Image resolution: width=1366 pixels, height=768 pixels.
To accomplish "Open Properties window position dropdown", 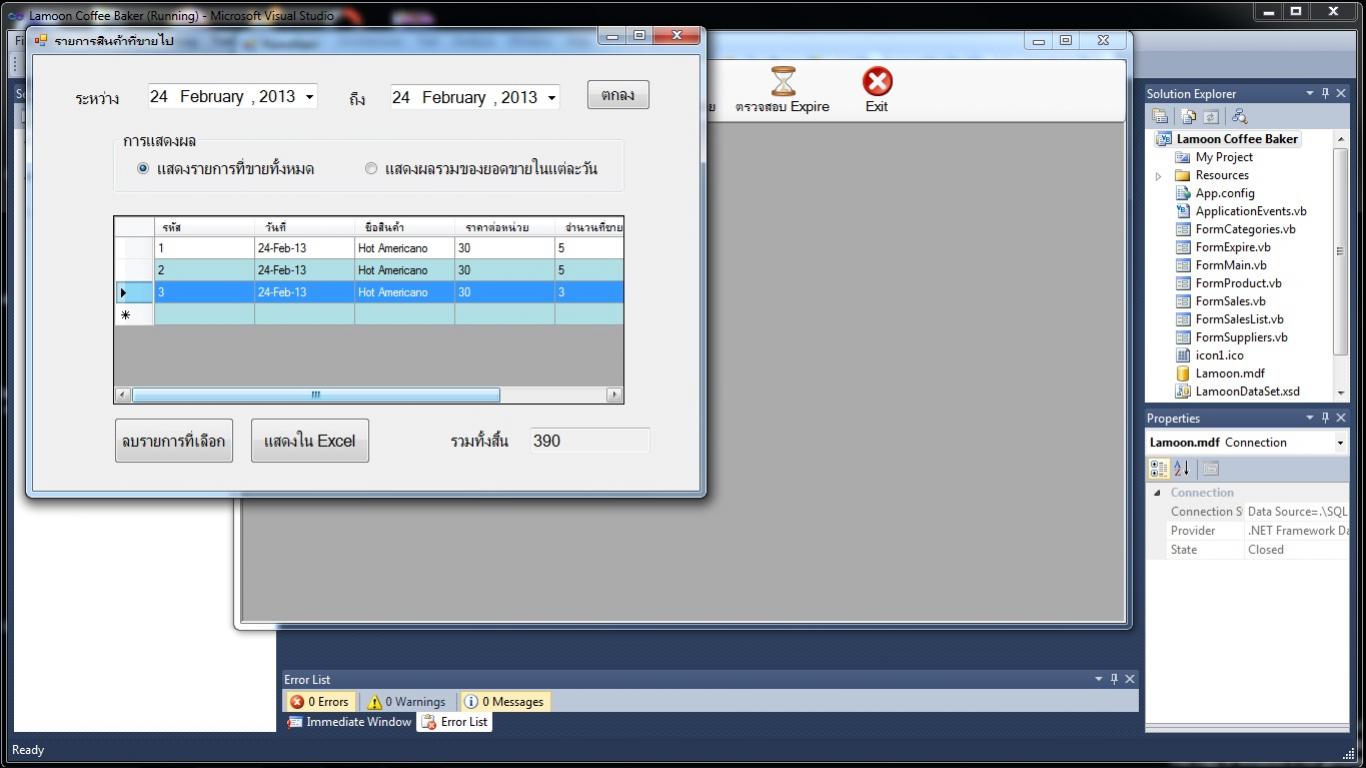I will coord(1310,418).
